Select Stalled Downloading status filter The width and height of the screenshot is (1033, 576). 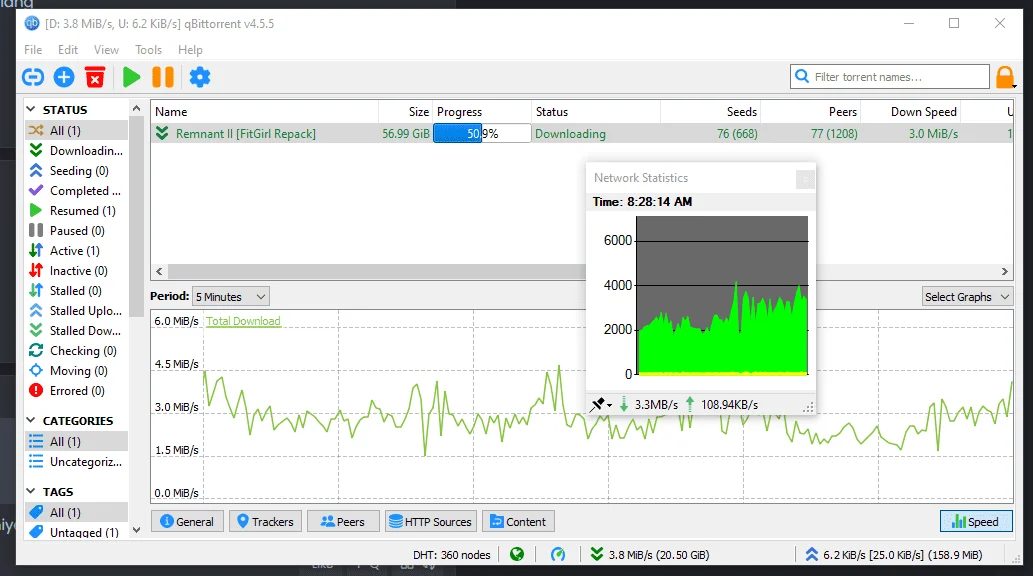(76, 331)
